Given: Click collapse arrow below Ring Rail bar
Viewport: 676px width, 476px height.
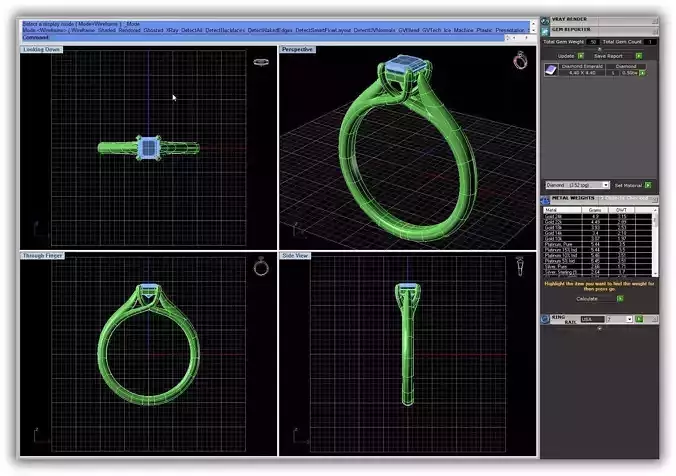Looking at the screenshot, I should click(599, 328).
